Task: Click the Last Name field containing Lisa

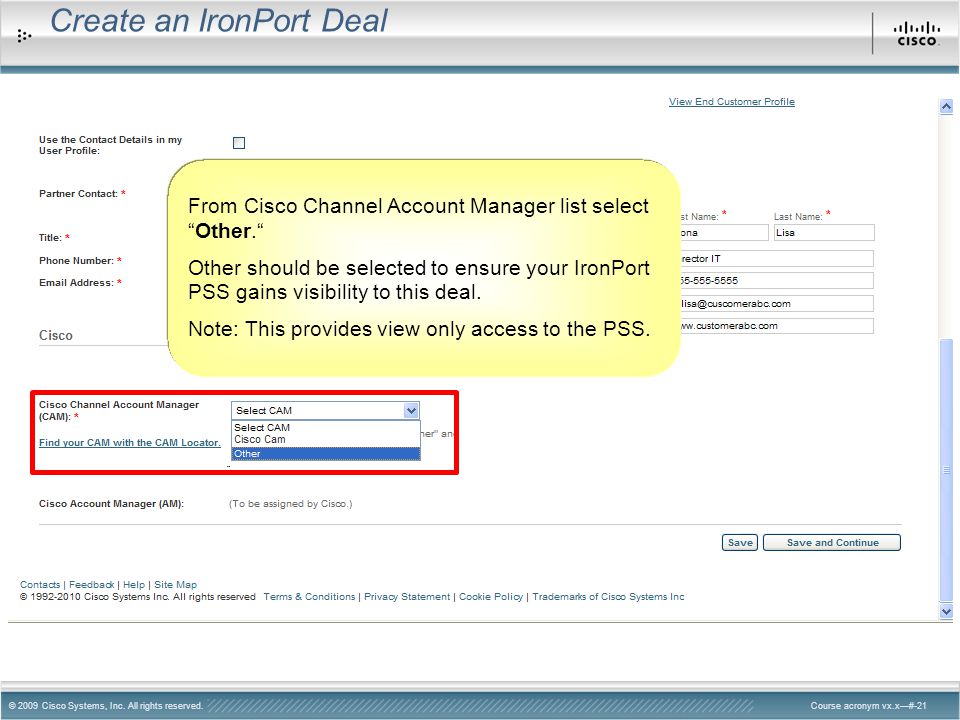Action: (824, 233)
